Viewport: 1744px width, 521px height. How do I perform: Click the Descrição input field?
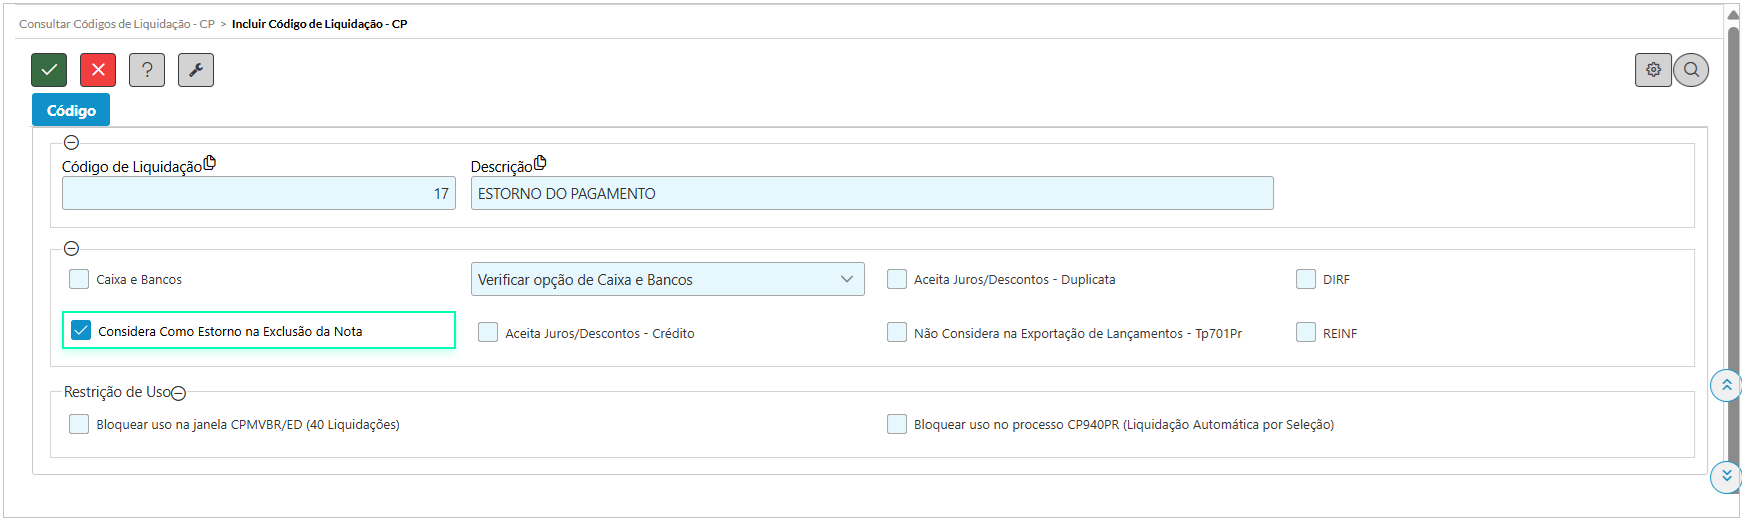coord(872,193)
